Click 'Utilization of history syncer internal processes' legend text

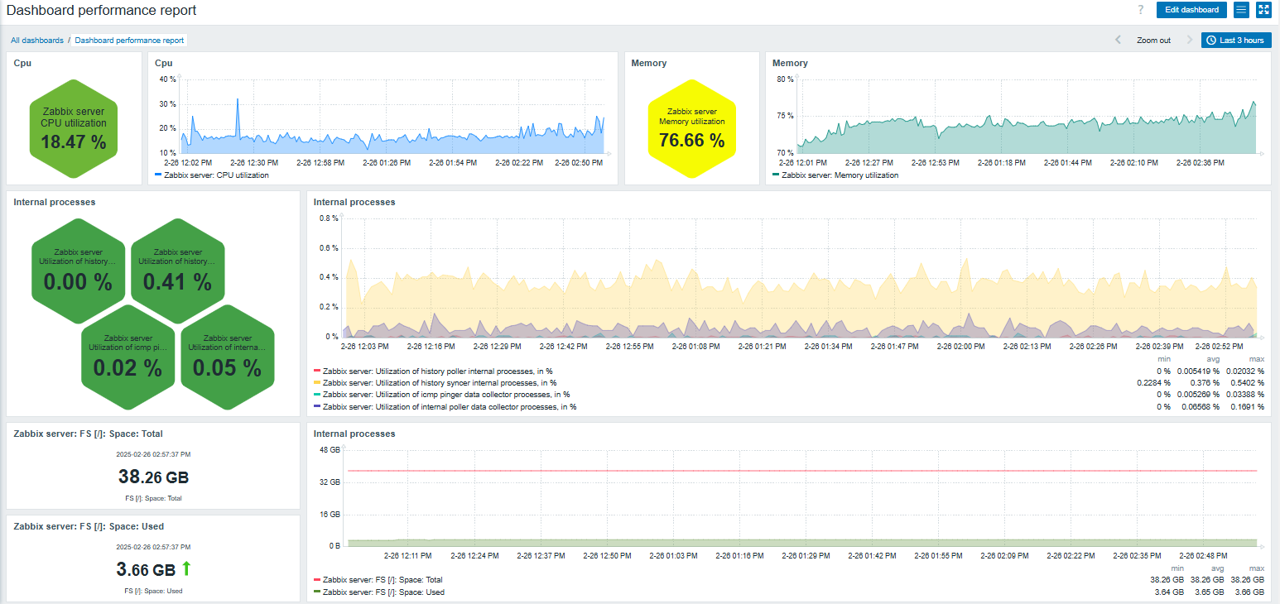[440, 383]
